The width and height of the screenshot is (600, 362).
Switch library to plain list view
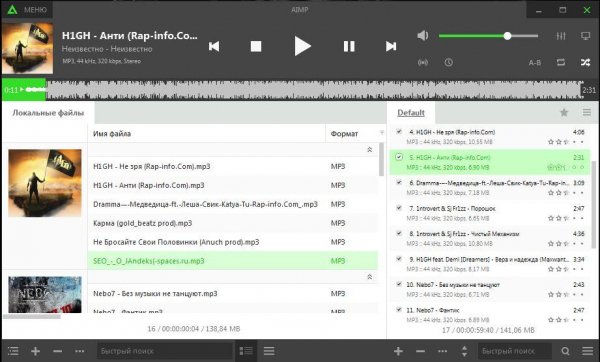269,351
